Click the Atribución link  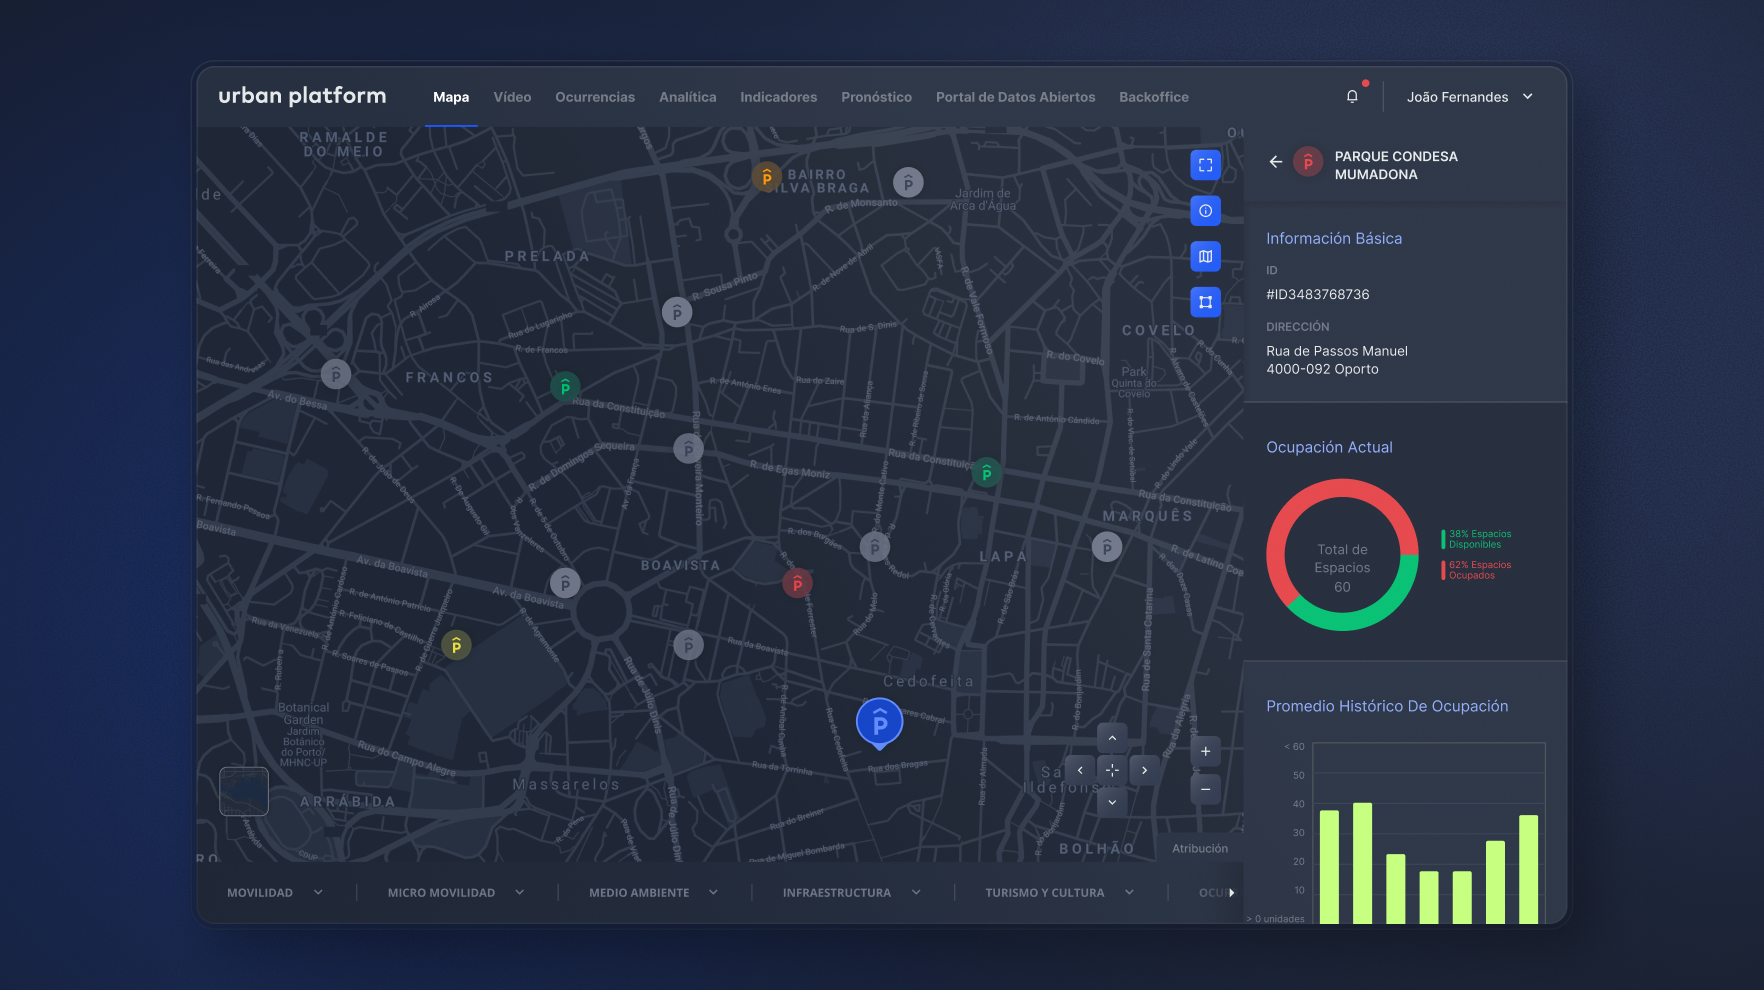pos(1199,849)
